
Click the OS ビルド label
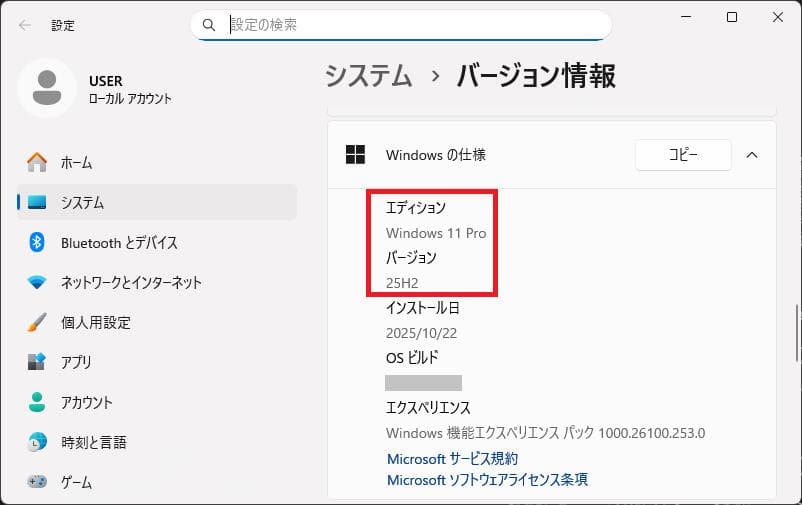412,358
